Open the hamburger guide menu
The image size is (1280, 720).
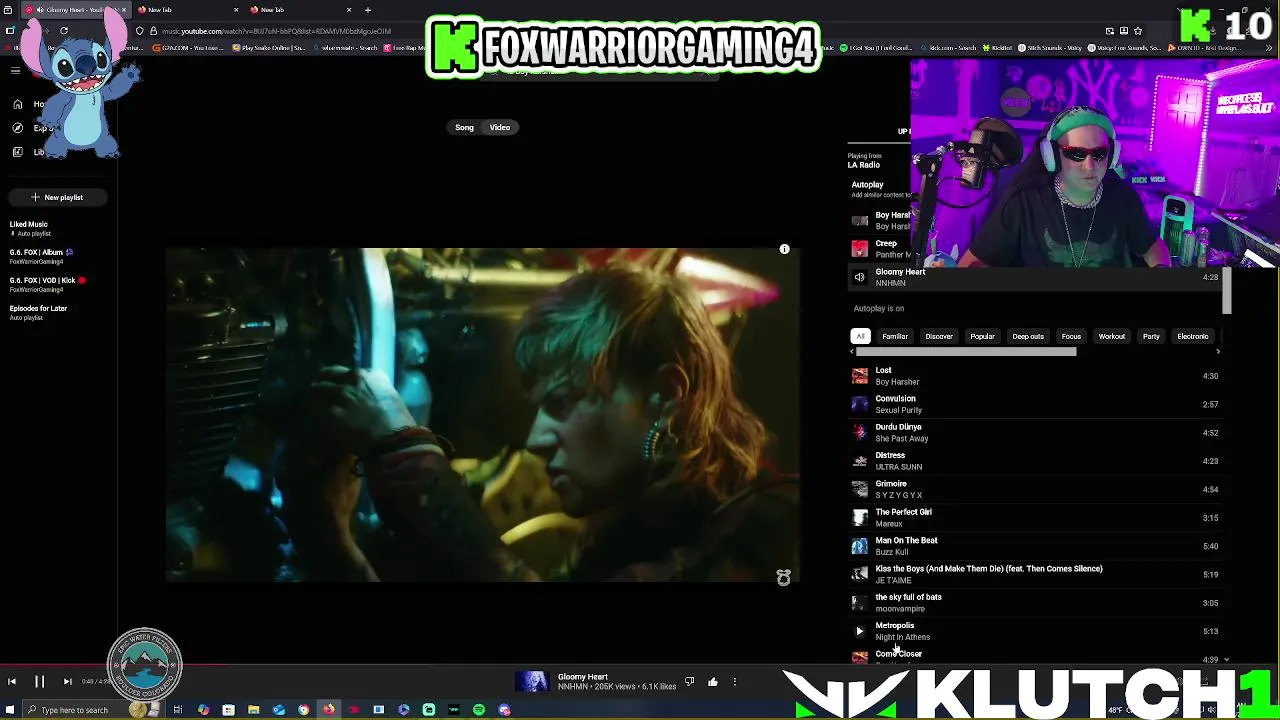coord(15,70)
